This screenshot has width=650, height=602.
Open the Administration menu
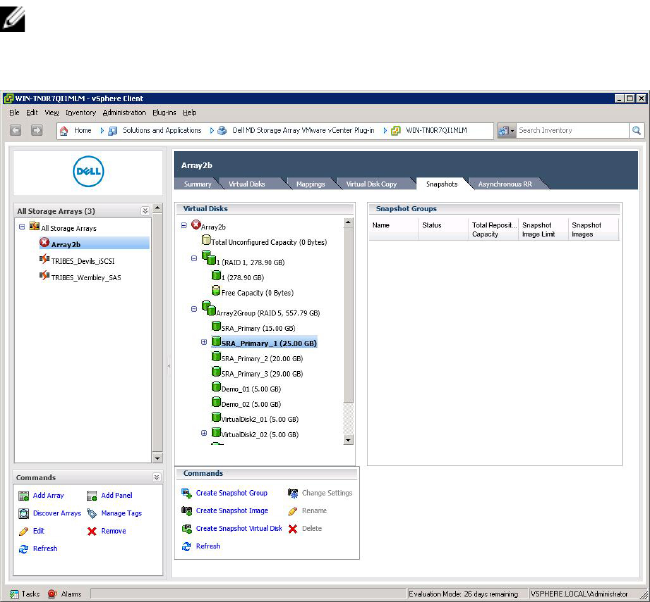click(x=124, y=112)
